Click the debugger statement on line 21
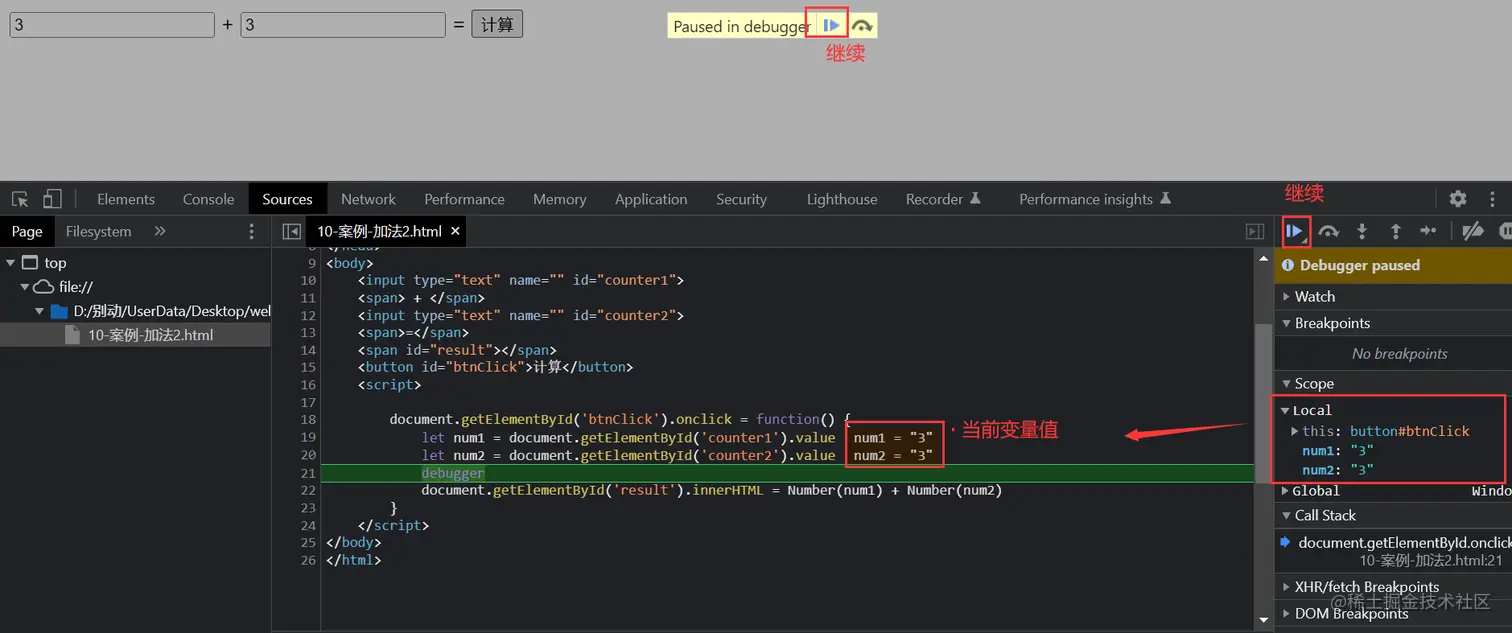This screenshot has width=1512, height=633. (452, 473)
